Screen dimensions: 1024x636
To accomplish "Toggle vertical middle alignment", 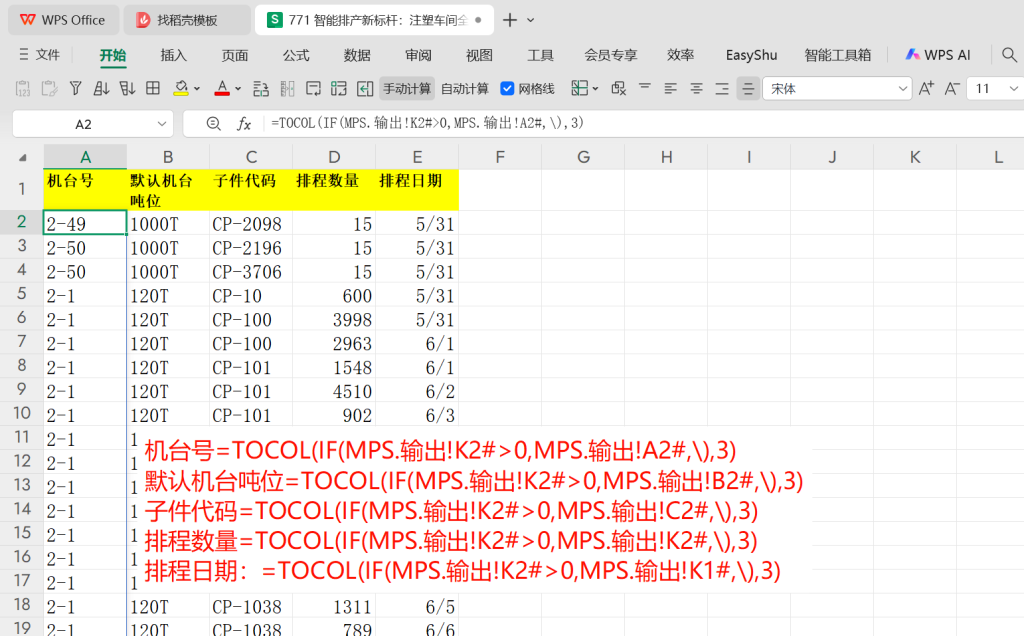I will point(748,89).
